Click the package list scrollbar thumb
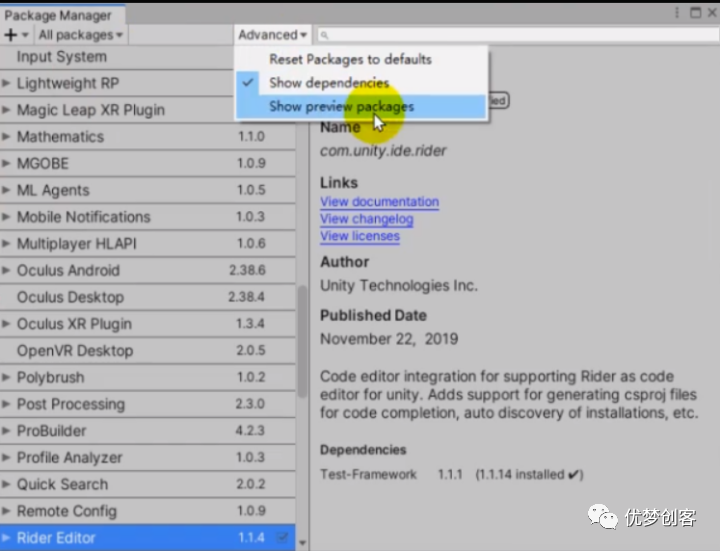720x551 pixels. pyautogui.click(x=302, y=341)
